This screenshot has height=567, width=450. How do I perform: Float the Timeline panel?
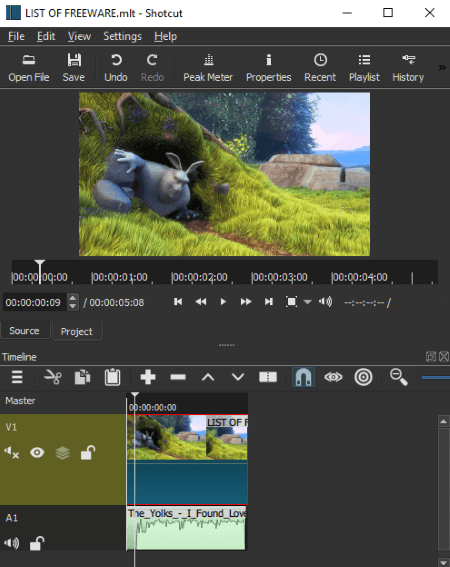click(x=431, y=357)
